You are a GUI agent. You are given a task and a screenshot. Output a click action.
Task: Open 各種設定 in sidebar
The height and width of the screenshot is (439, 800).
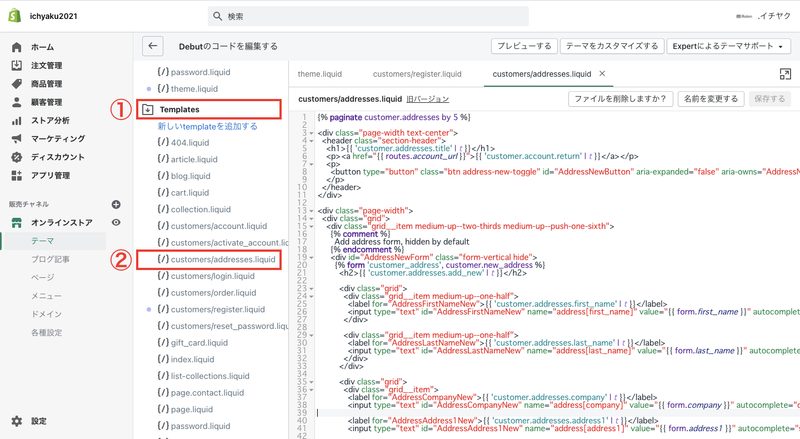46,332
